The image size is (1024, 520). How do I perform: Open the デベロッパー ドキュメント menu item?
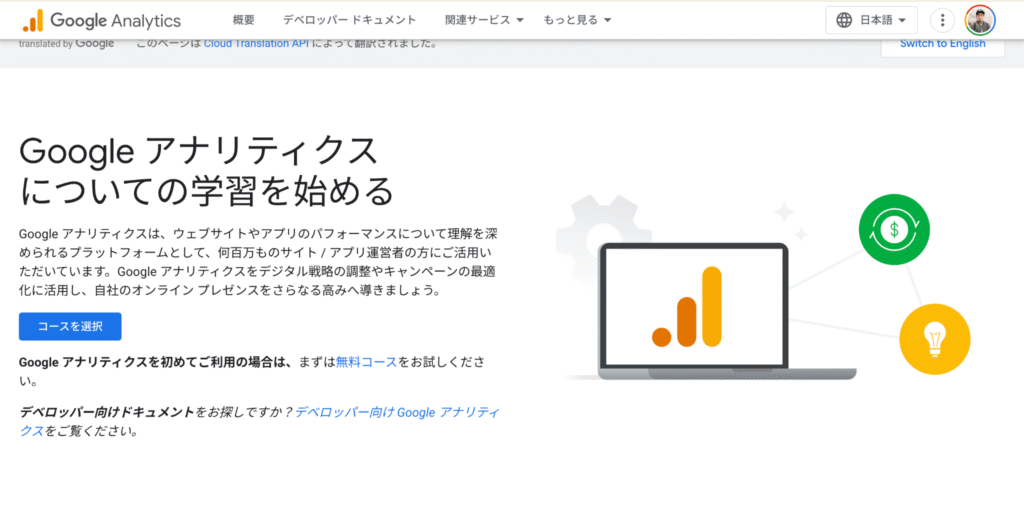[x=349, y=20]
